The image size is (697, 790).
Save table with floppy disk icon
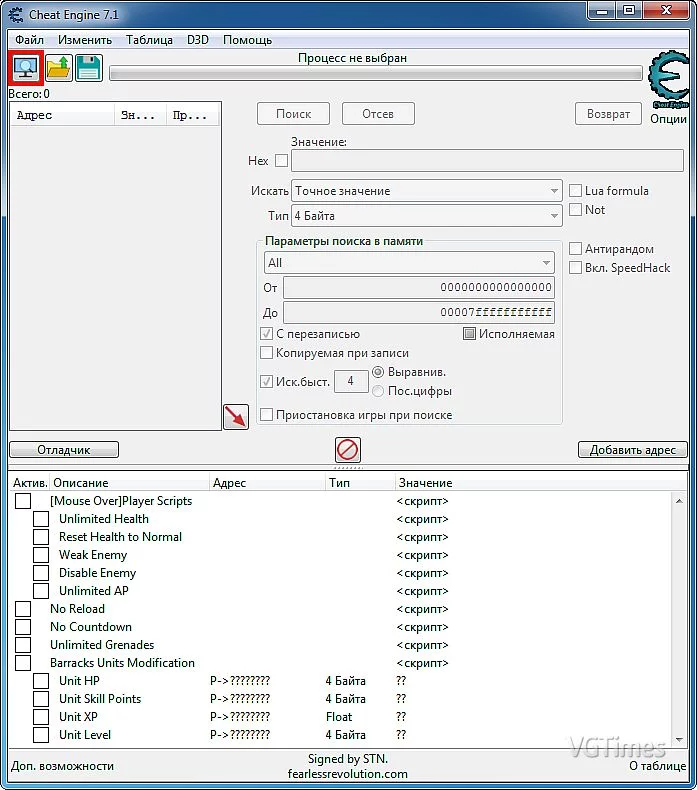89,68
